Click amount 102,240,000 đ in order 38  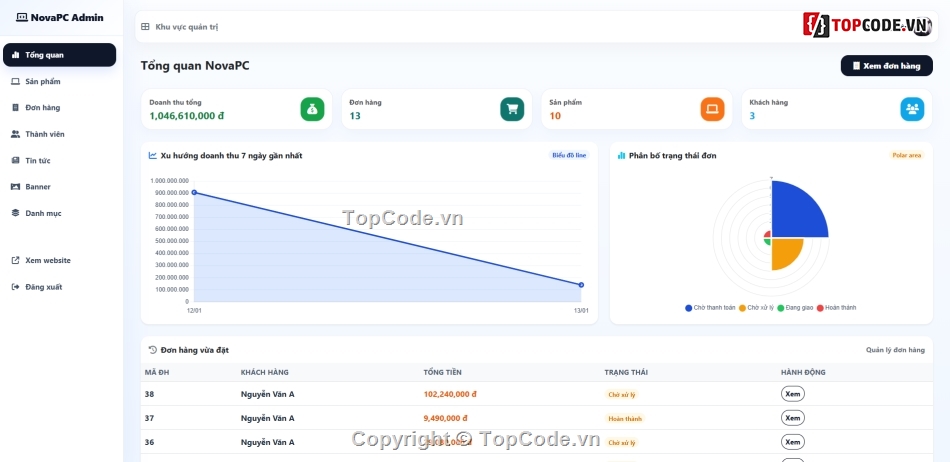point(450,394)
